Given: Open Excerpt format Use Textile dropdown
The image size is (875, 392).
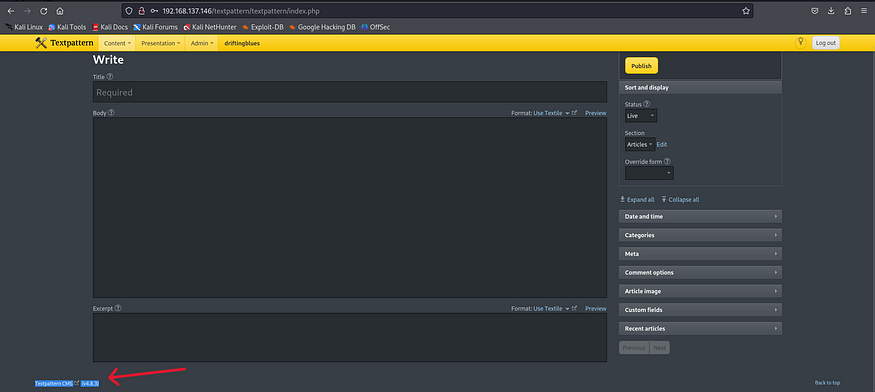Looking at the screenshot, I should click(551, 308).
